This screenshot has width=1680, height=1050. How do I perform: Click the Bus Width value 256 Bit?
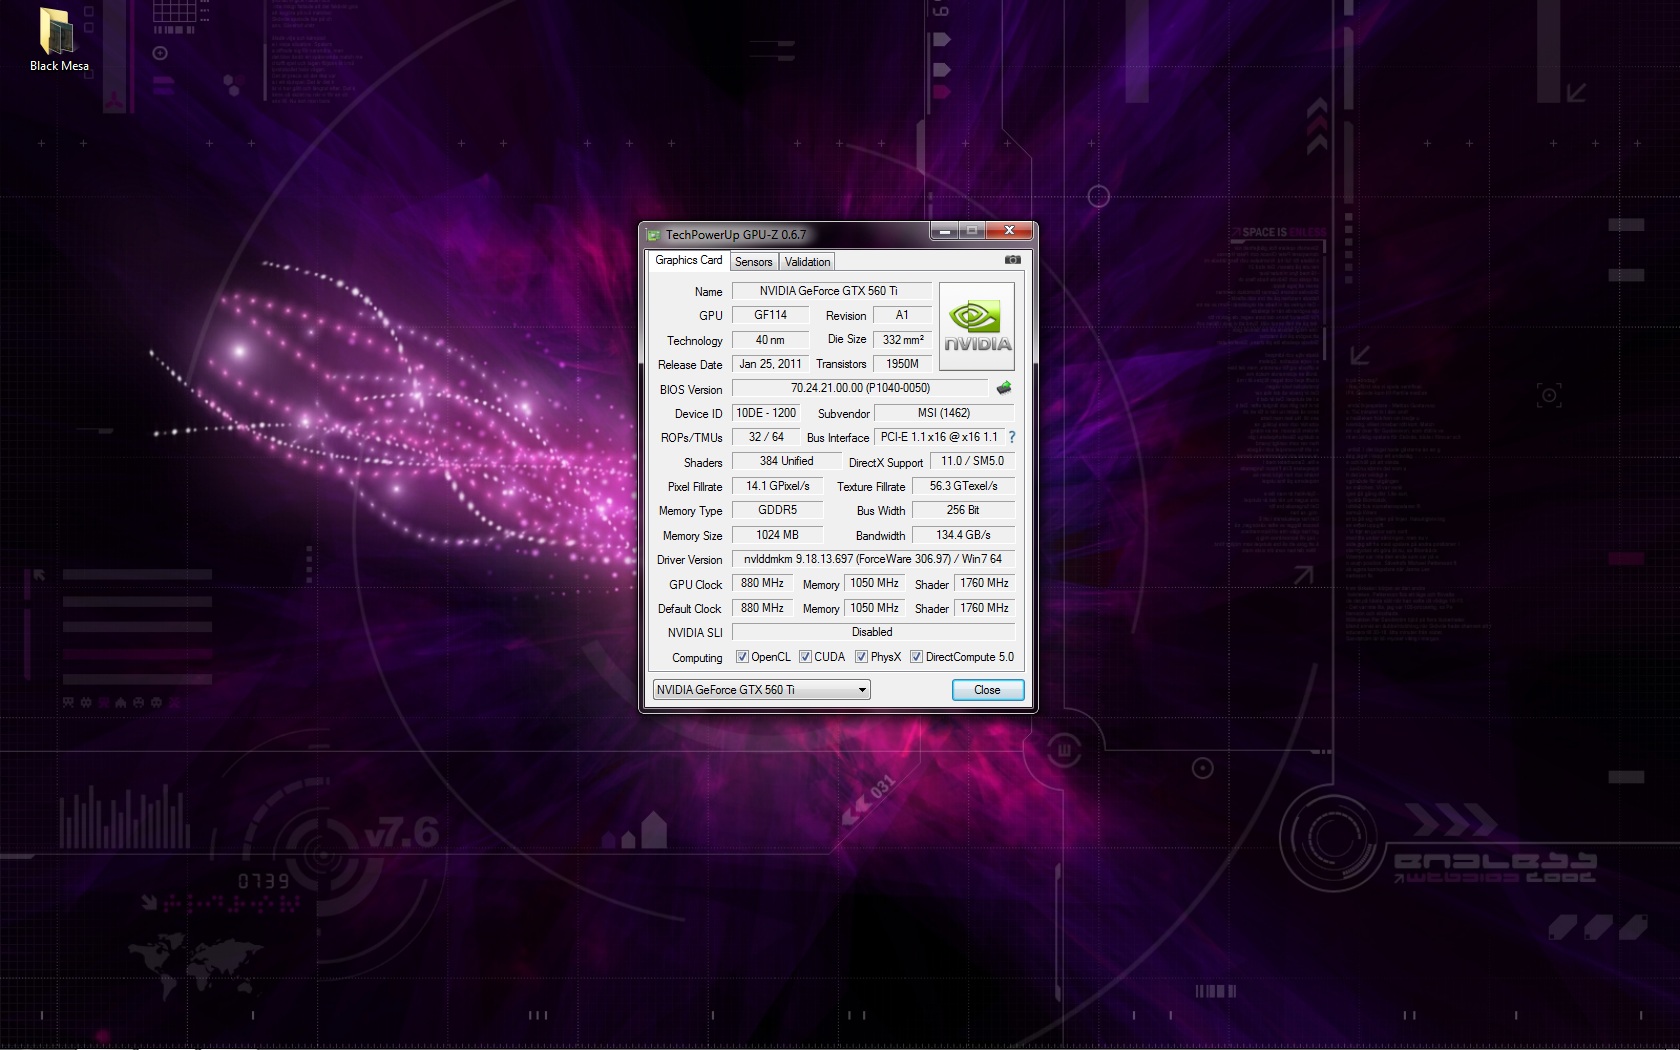tap(963, 510)
